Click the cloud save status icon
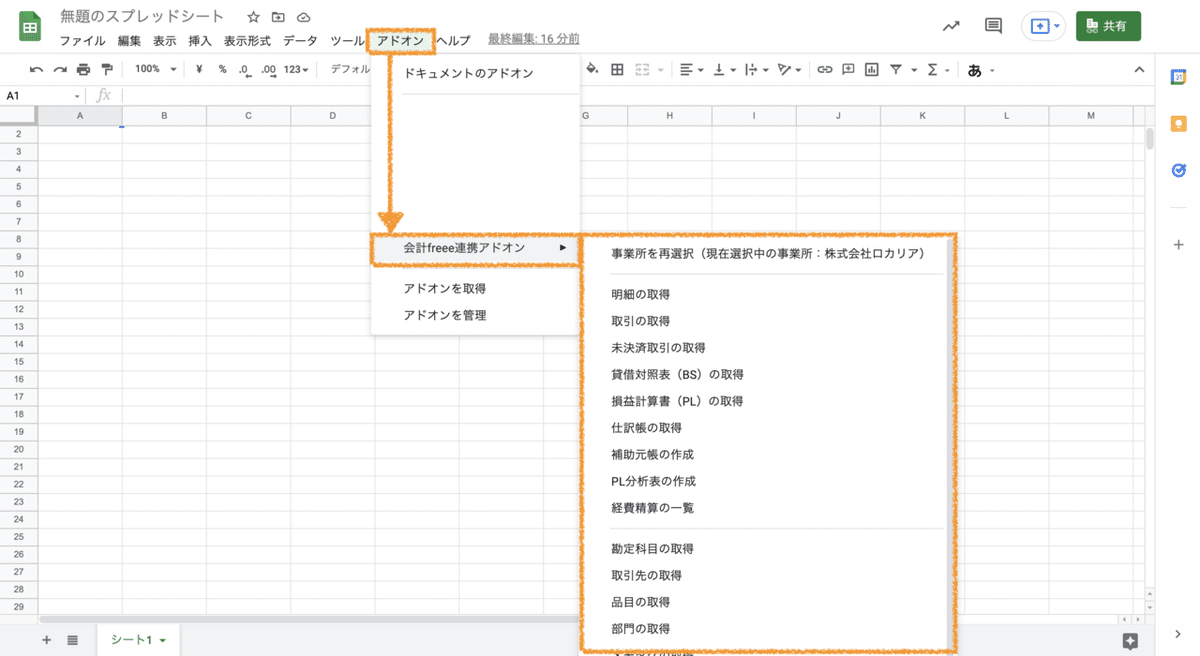The height and width of the screenshot is (656, 1200). (x=303, y=18)
